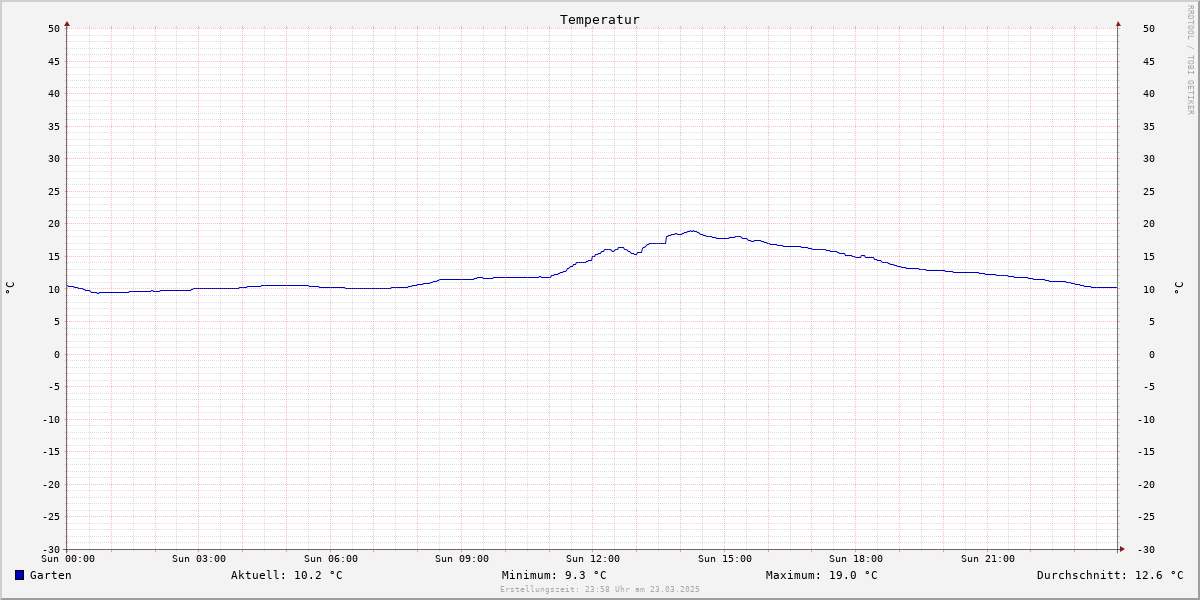Click the Sun 09:00 time axis label
This screenshot has height=600, width=1200.
pyautogui.click(x=462, y=559)
